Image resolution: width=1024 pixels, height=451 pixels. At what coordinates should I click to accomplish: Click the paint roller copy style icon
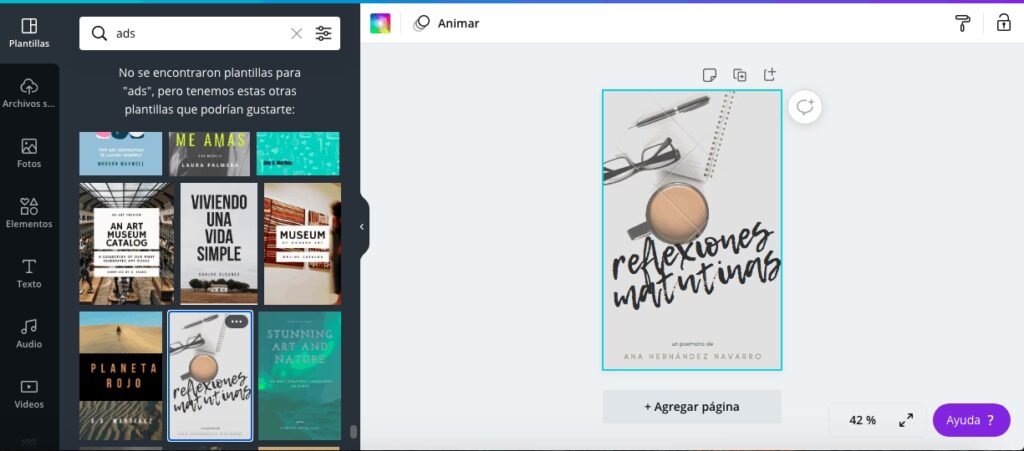tap(963, 23)
